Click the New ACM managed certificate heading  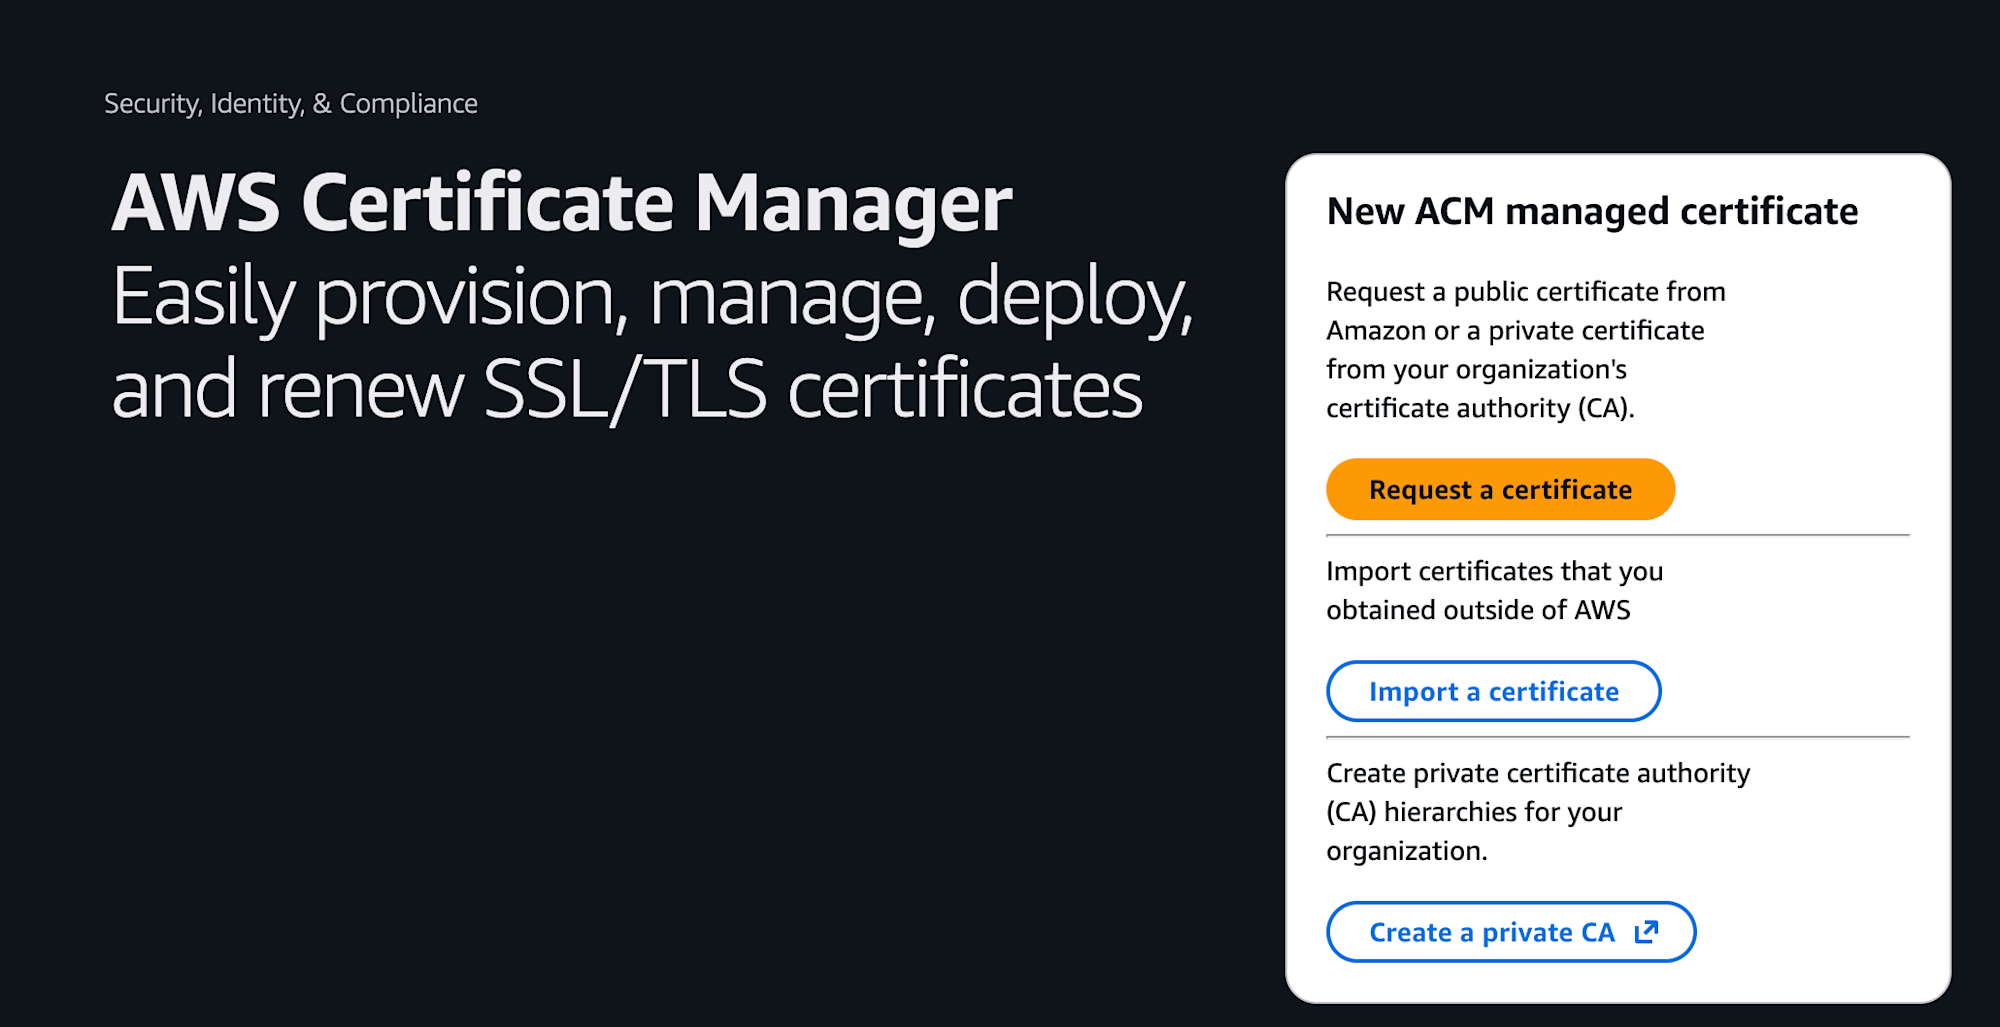[1592, 212]
